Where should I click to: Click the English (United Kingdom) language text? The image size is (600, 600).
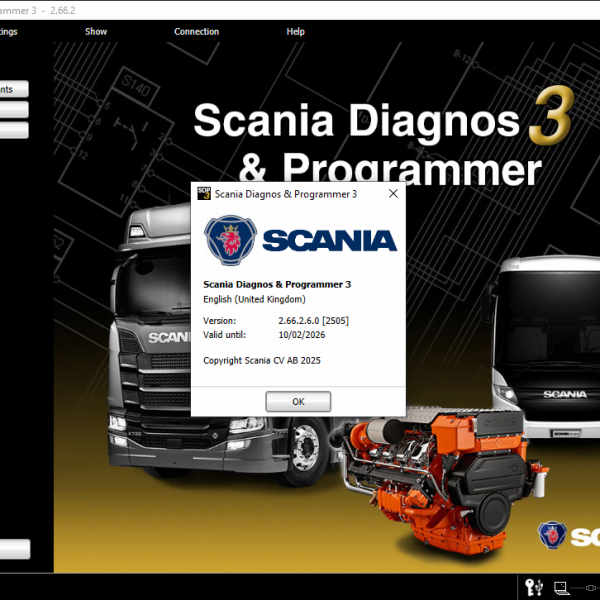(x=254, y=299)
